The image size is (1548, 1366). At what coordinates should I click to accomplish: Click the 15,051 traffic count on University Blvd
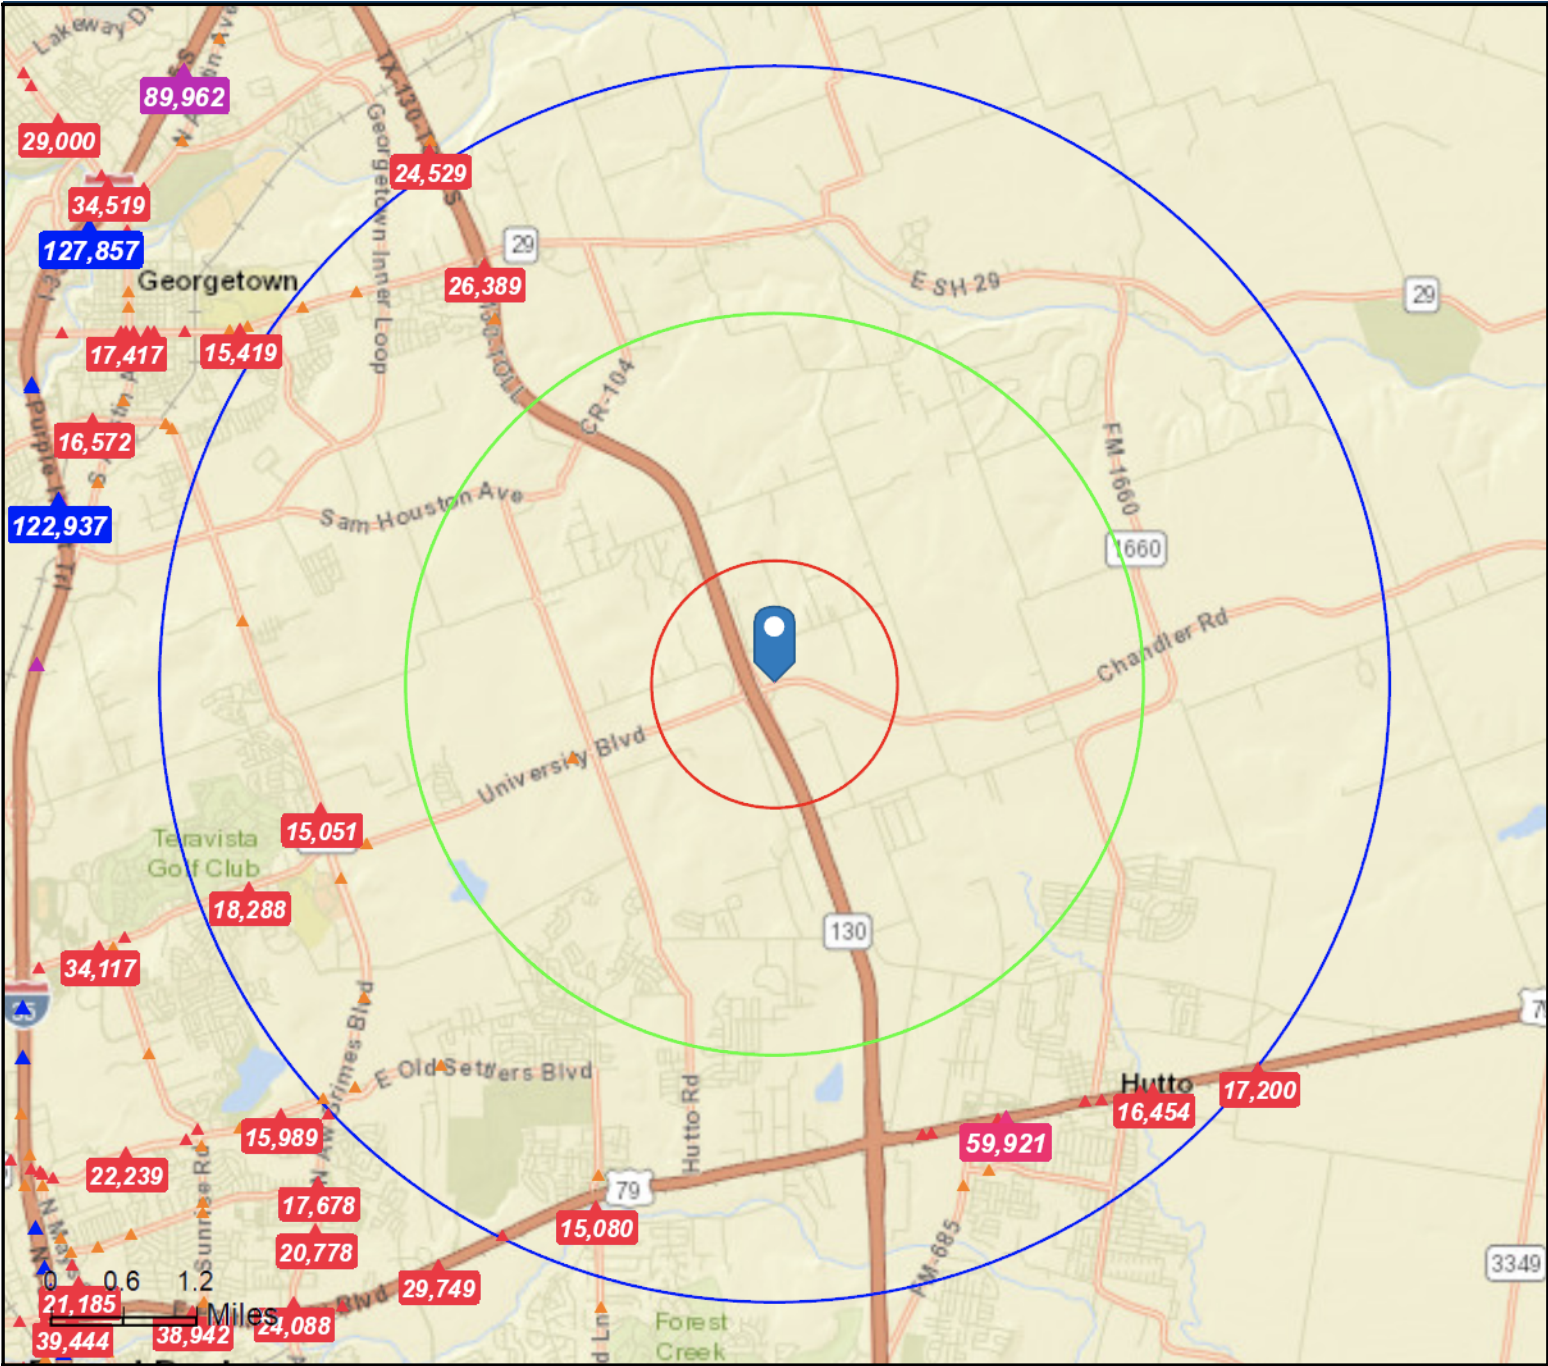(x=321, y=831)
